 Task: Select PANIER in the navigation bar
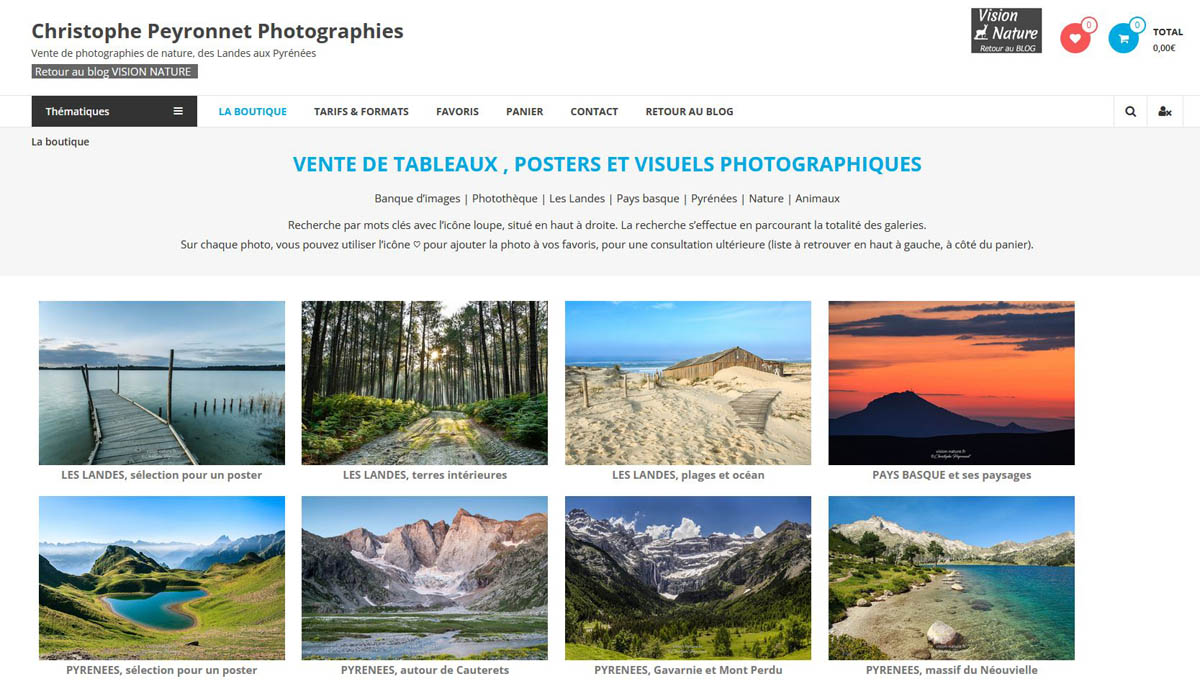(525, 111)
